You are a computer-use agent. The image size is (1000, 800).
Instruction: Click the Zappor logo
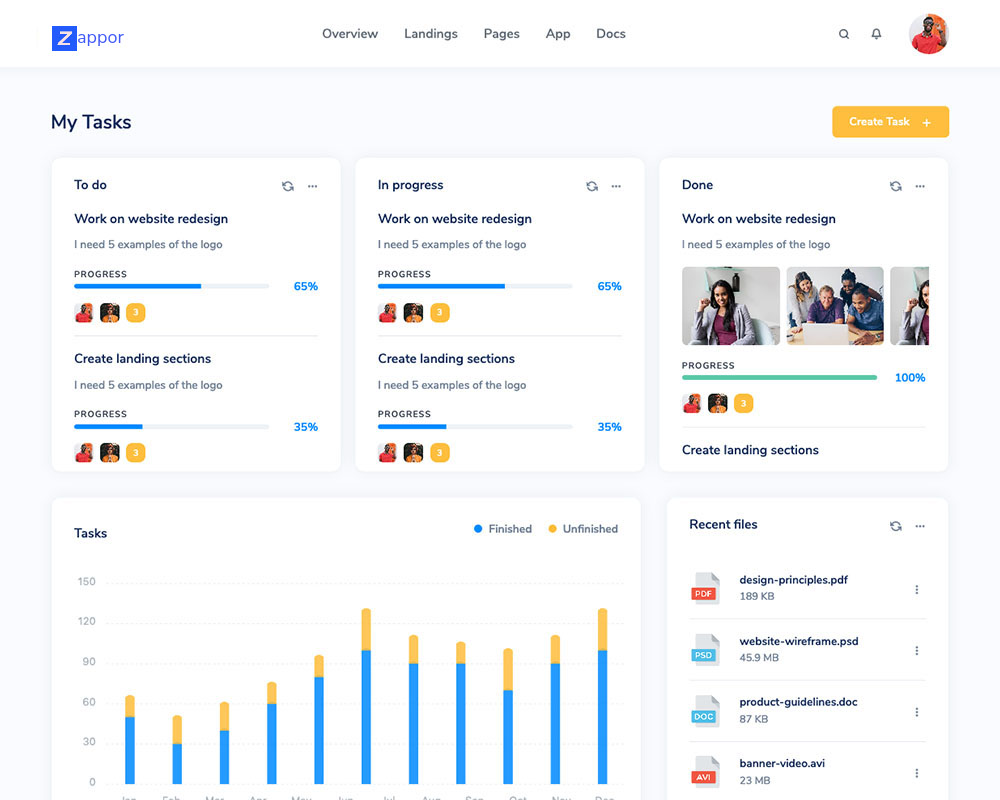[x=88, y=38]
